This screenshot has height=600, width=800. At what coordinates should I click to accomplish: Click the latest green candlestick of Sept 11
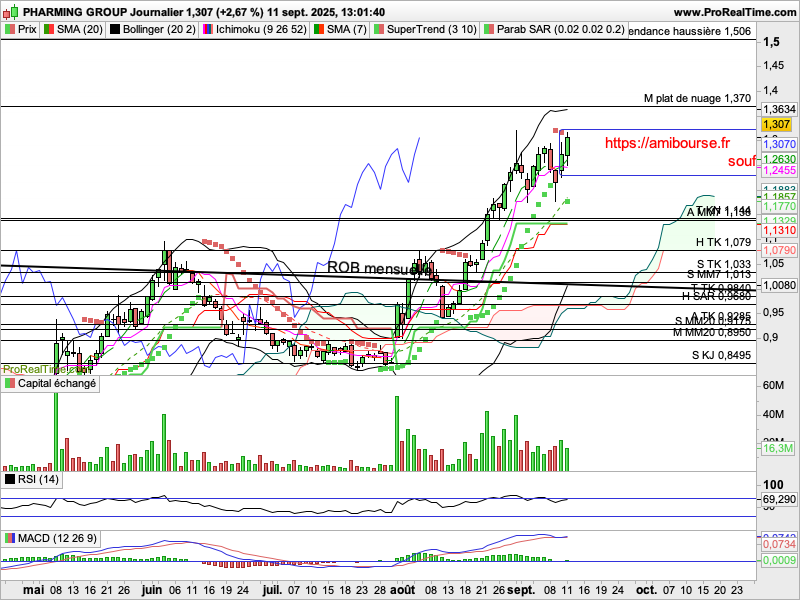[x=567, y=146]
